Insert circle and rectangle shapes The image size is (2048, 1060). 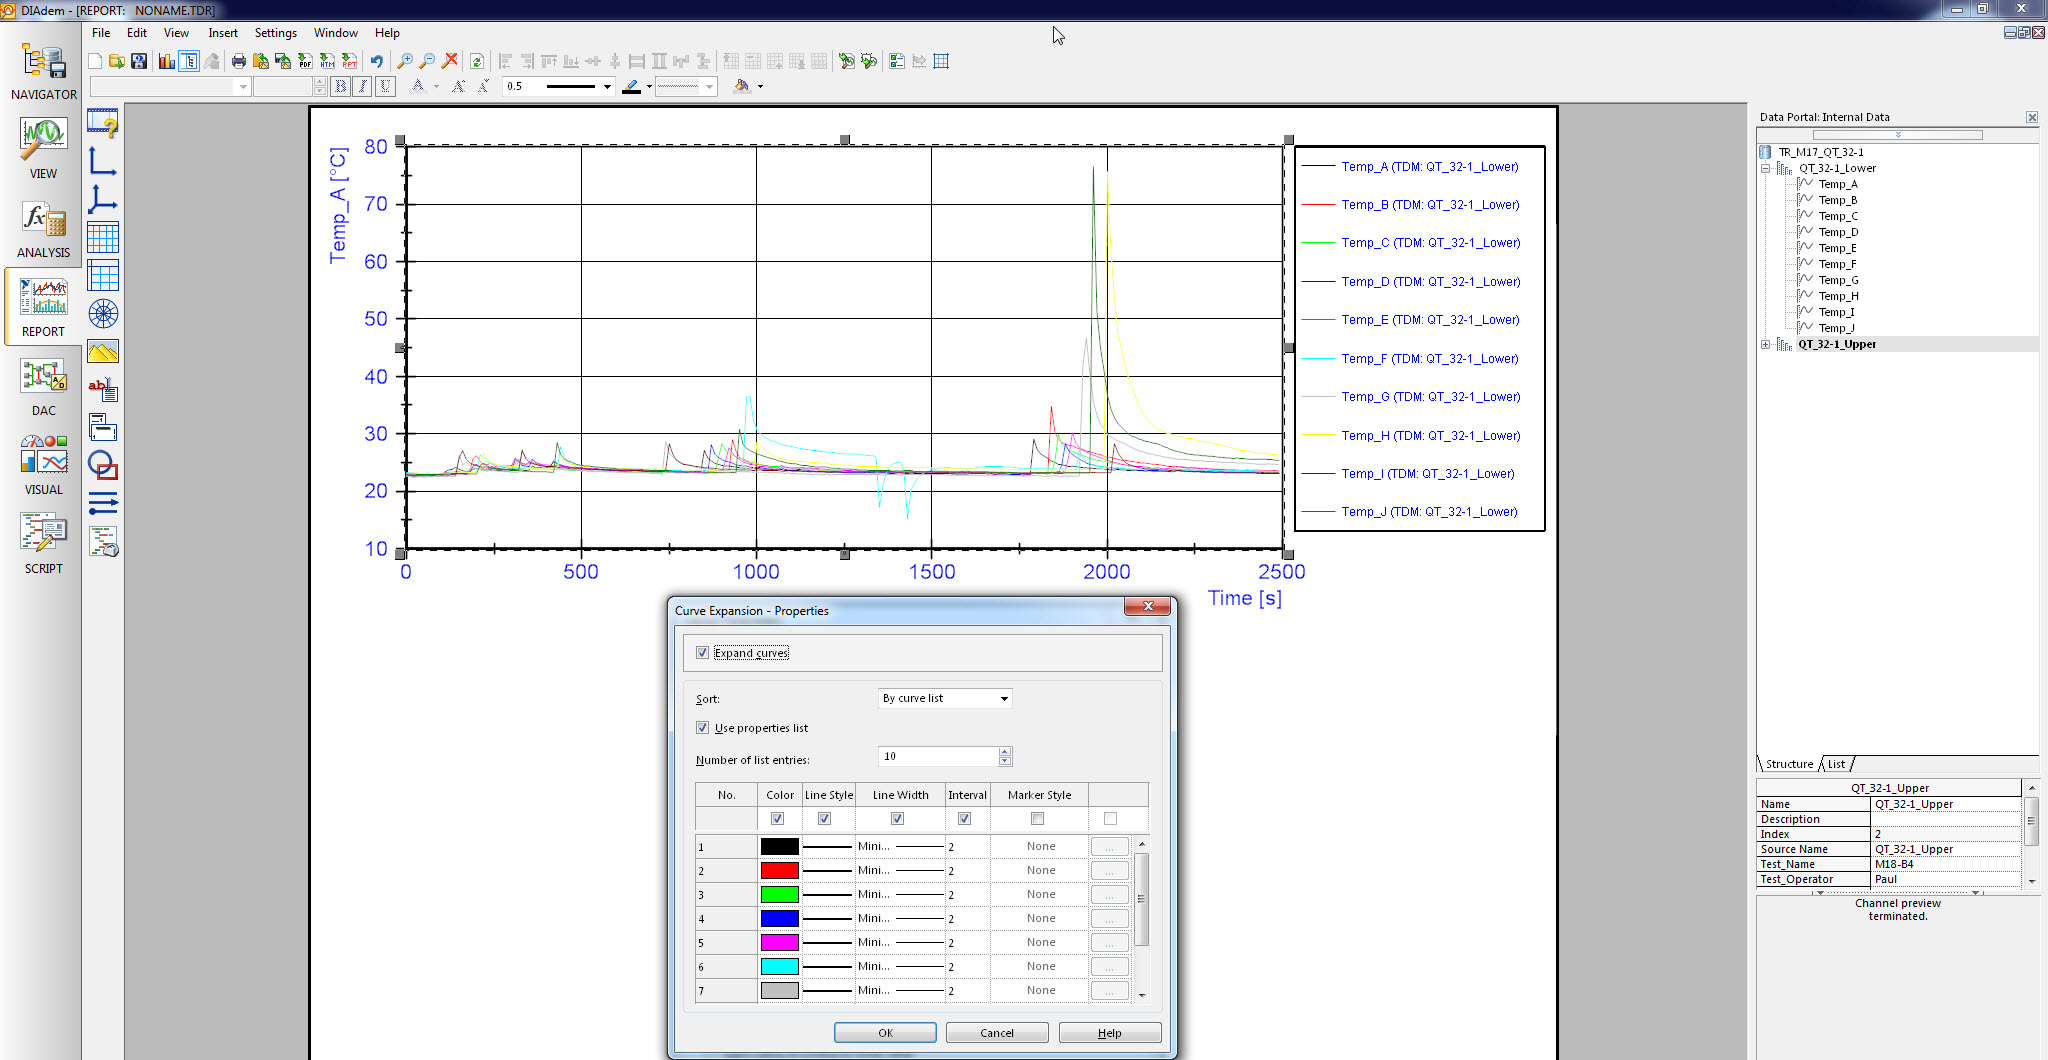pyautogui.click(x=103, y=465)
